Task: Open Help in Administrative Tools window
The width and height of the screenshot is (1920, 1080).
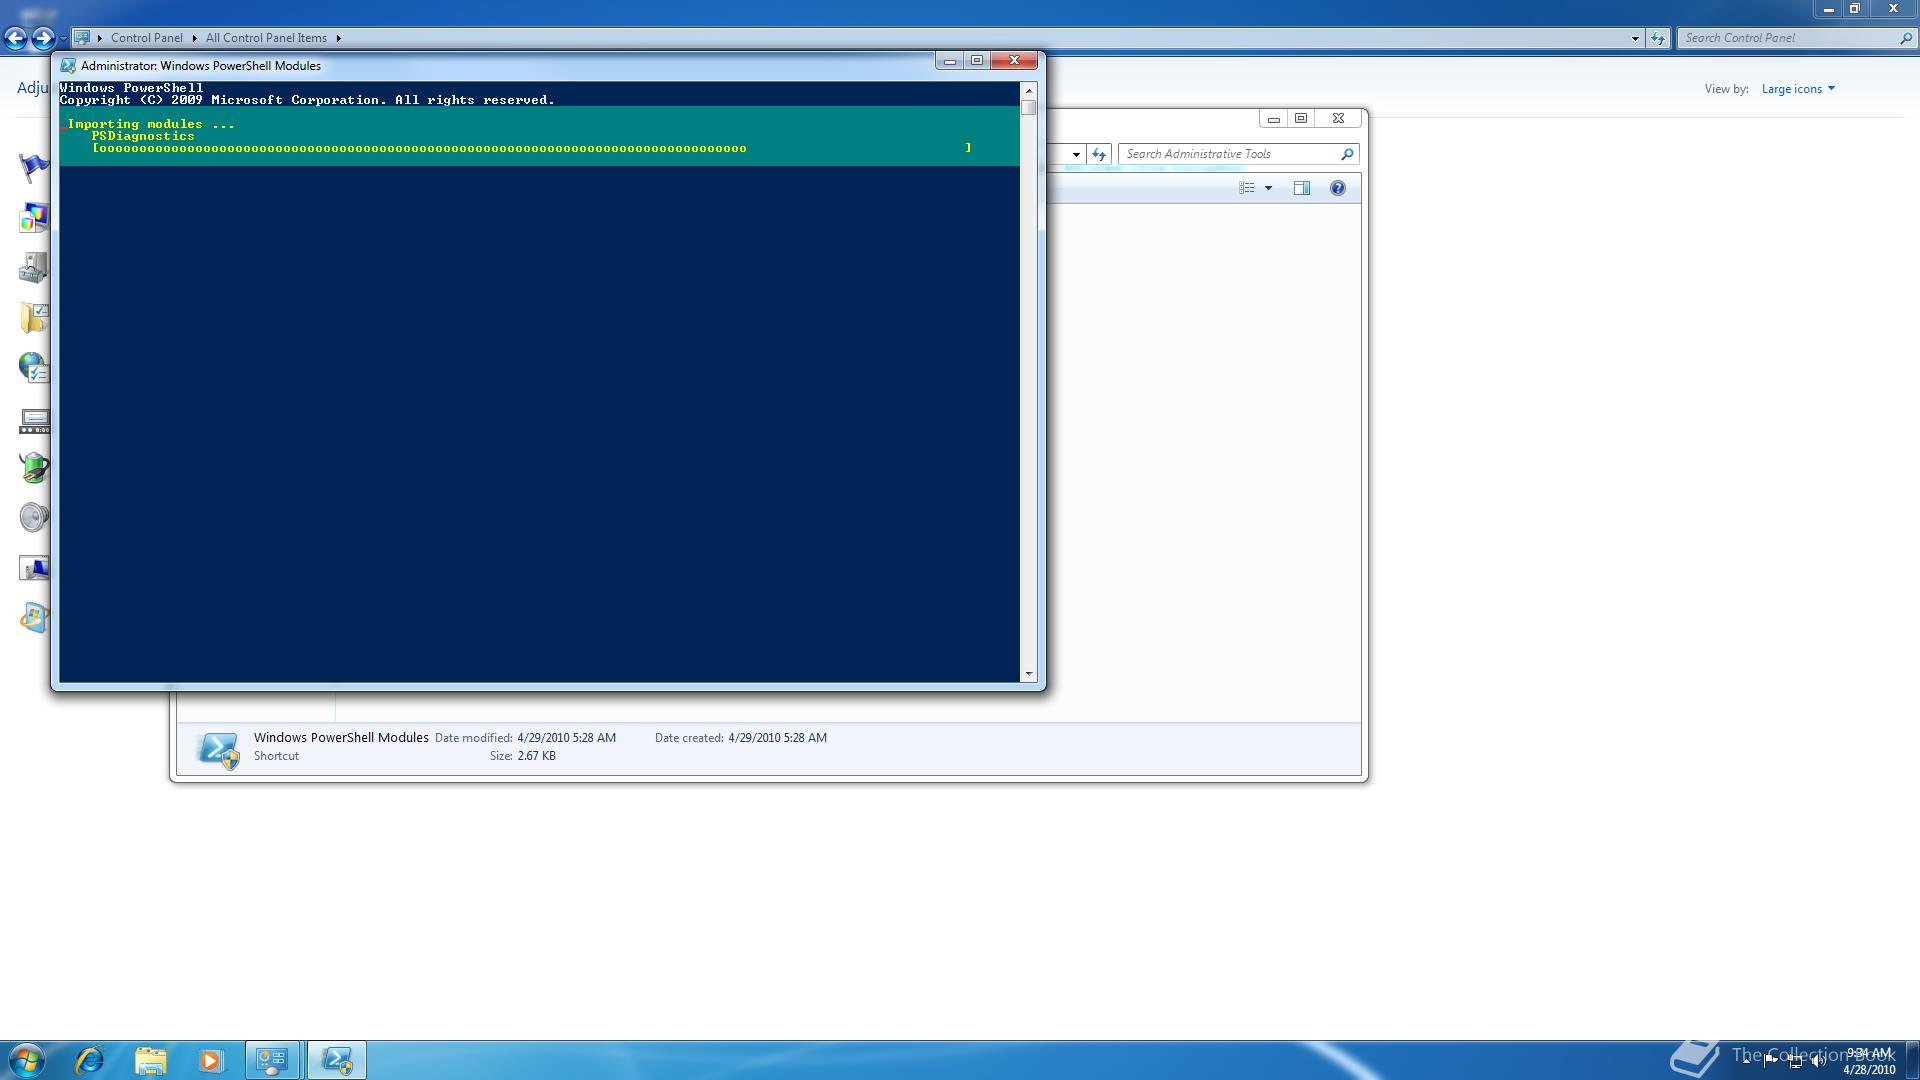Action: 1337,188
